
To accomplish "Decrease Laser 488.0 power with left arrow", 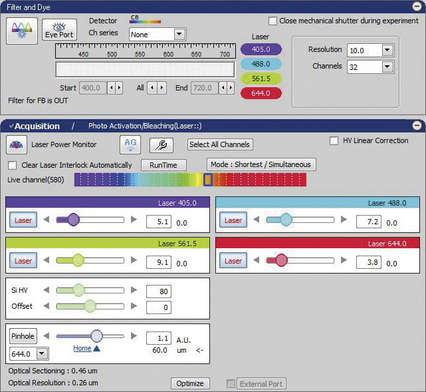I will (257, 220).
